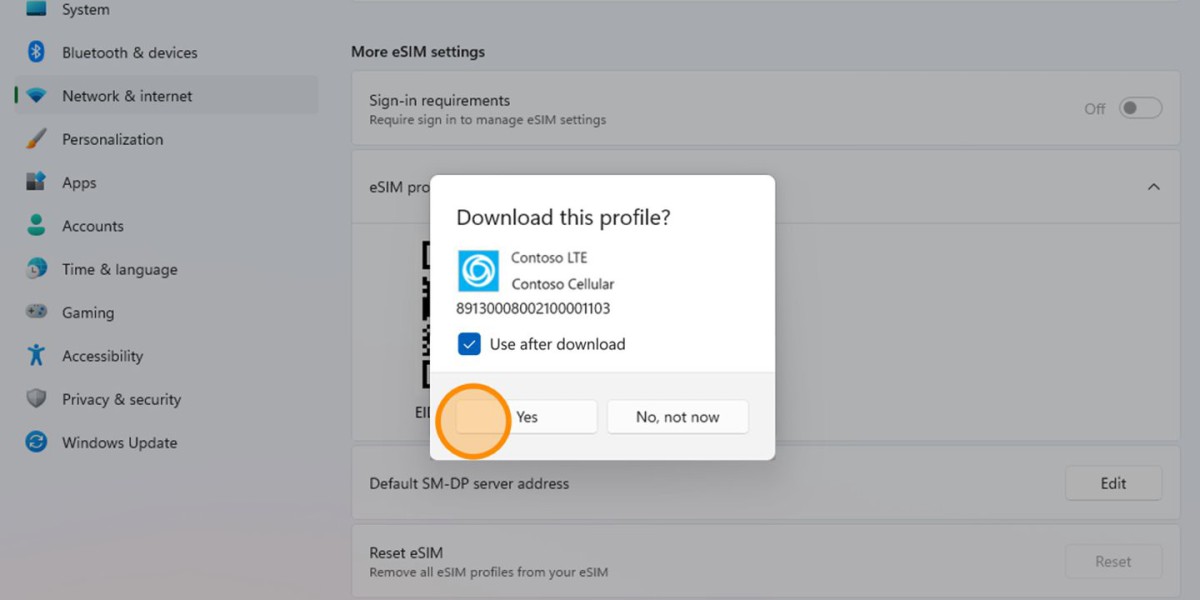Uncheck the Use after download checkbox
This screenshot has height=600, width=1200.
tap(469, 344)
